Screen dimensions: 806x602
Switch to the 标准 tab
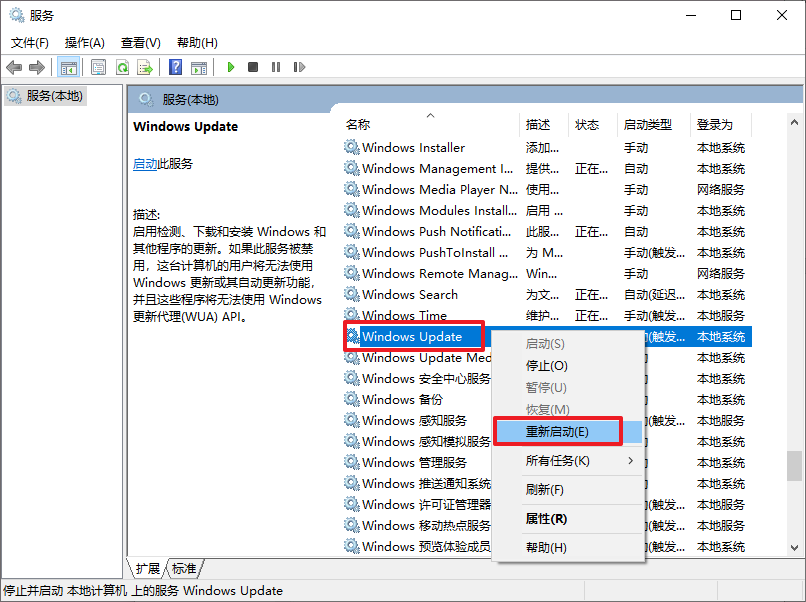pos(184,568)
